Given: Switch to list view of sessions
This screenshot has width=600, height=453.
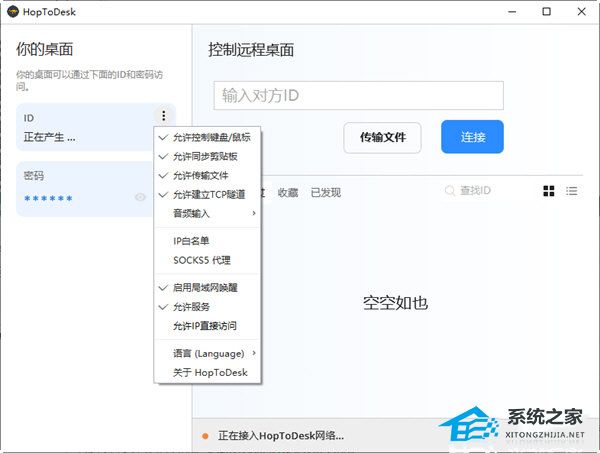Looking at the screenshot, I should [572, 191].
